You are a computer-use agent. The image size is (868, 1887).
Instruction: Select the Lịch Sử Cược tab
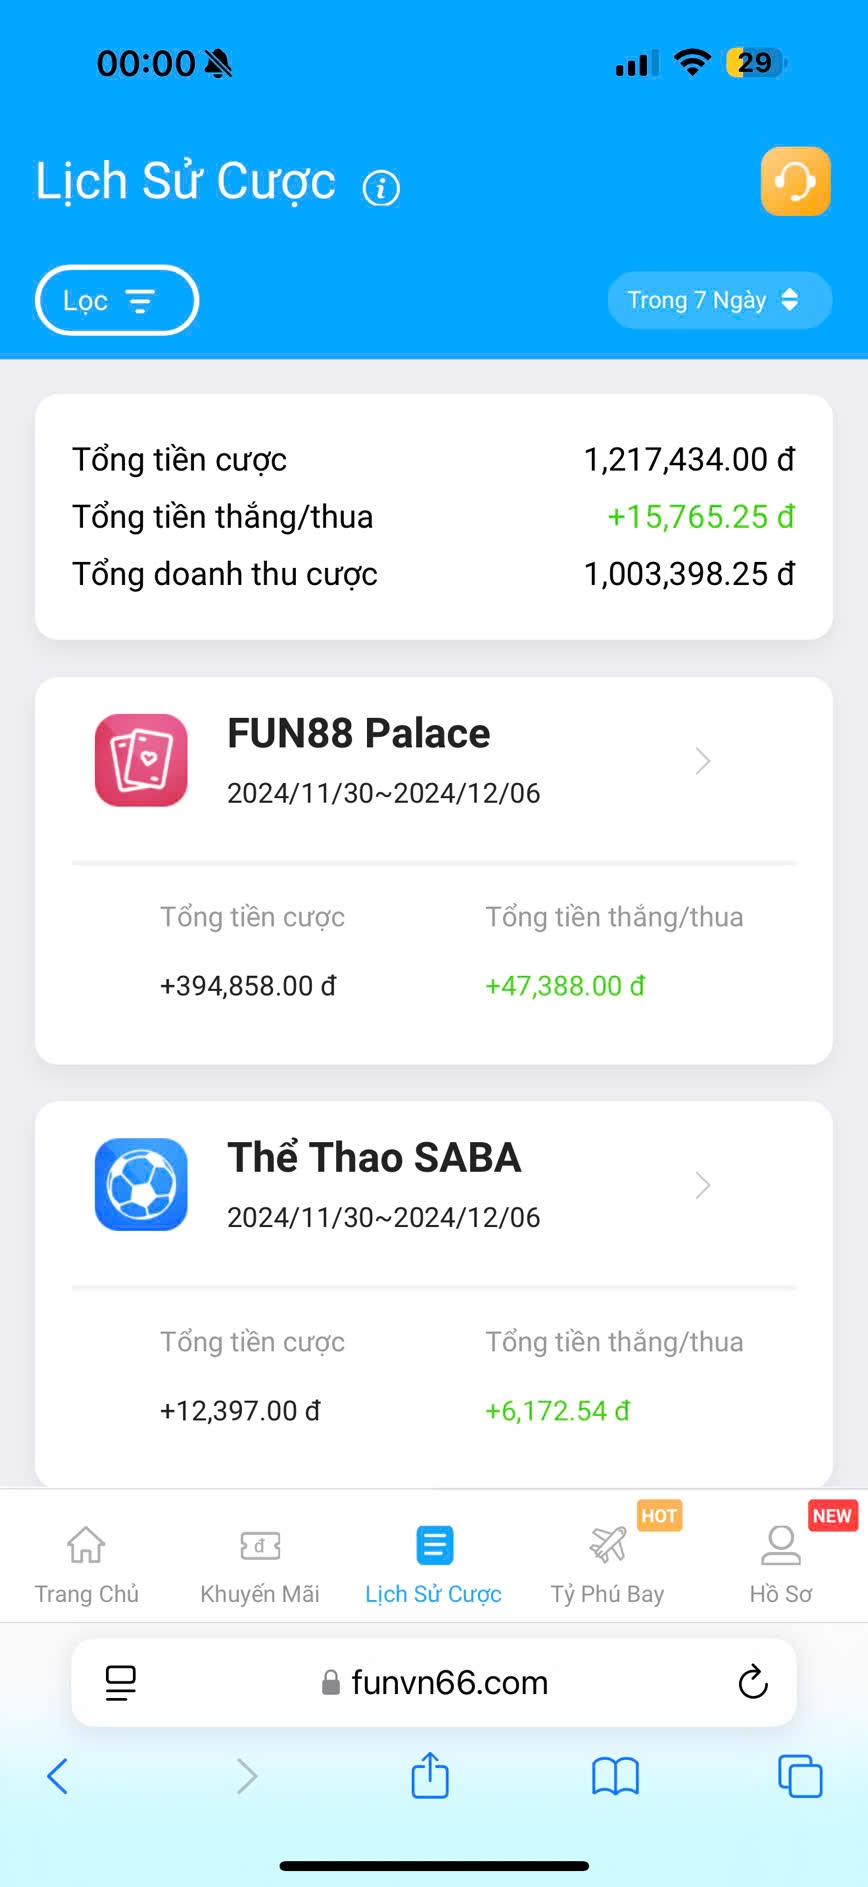pos(433,1561)
